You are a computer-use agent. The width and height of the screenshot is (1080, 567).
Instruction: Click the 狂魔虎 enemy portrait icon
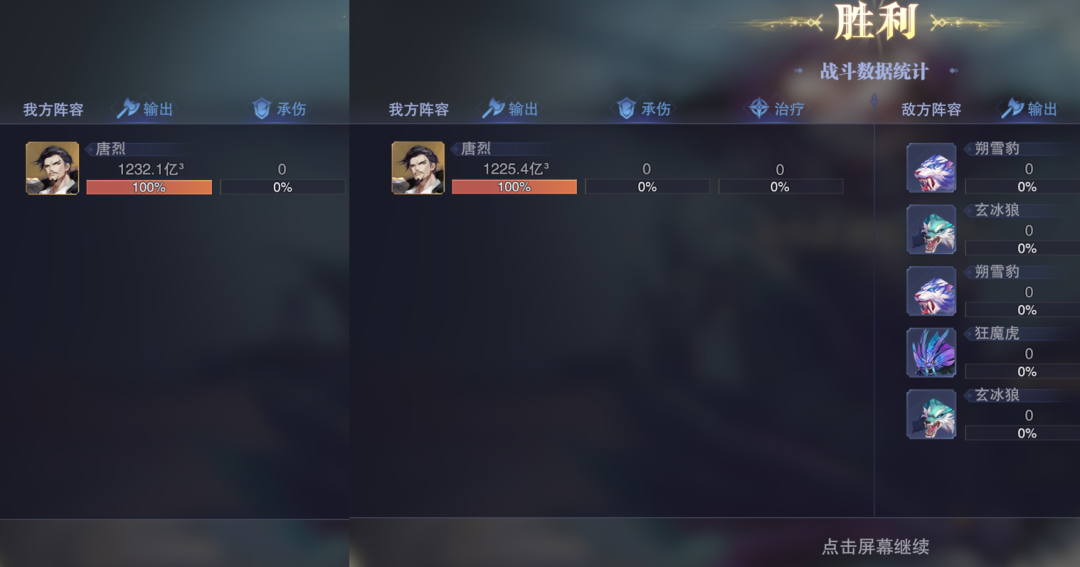click(x=931, y=353)
